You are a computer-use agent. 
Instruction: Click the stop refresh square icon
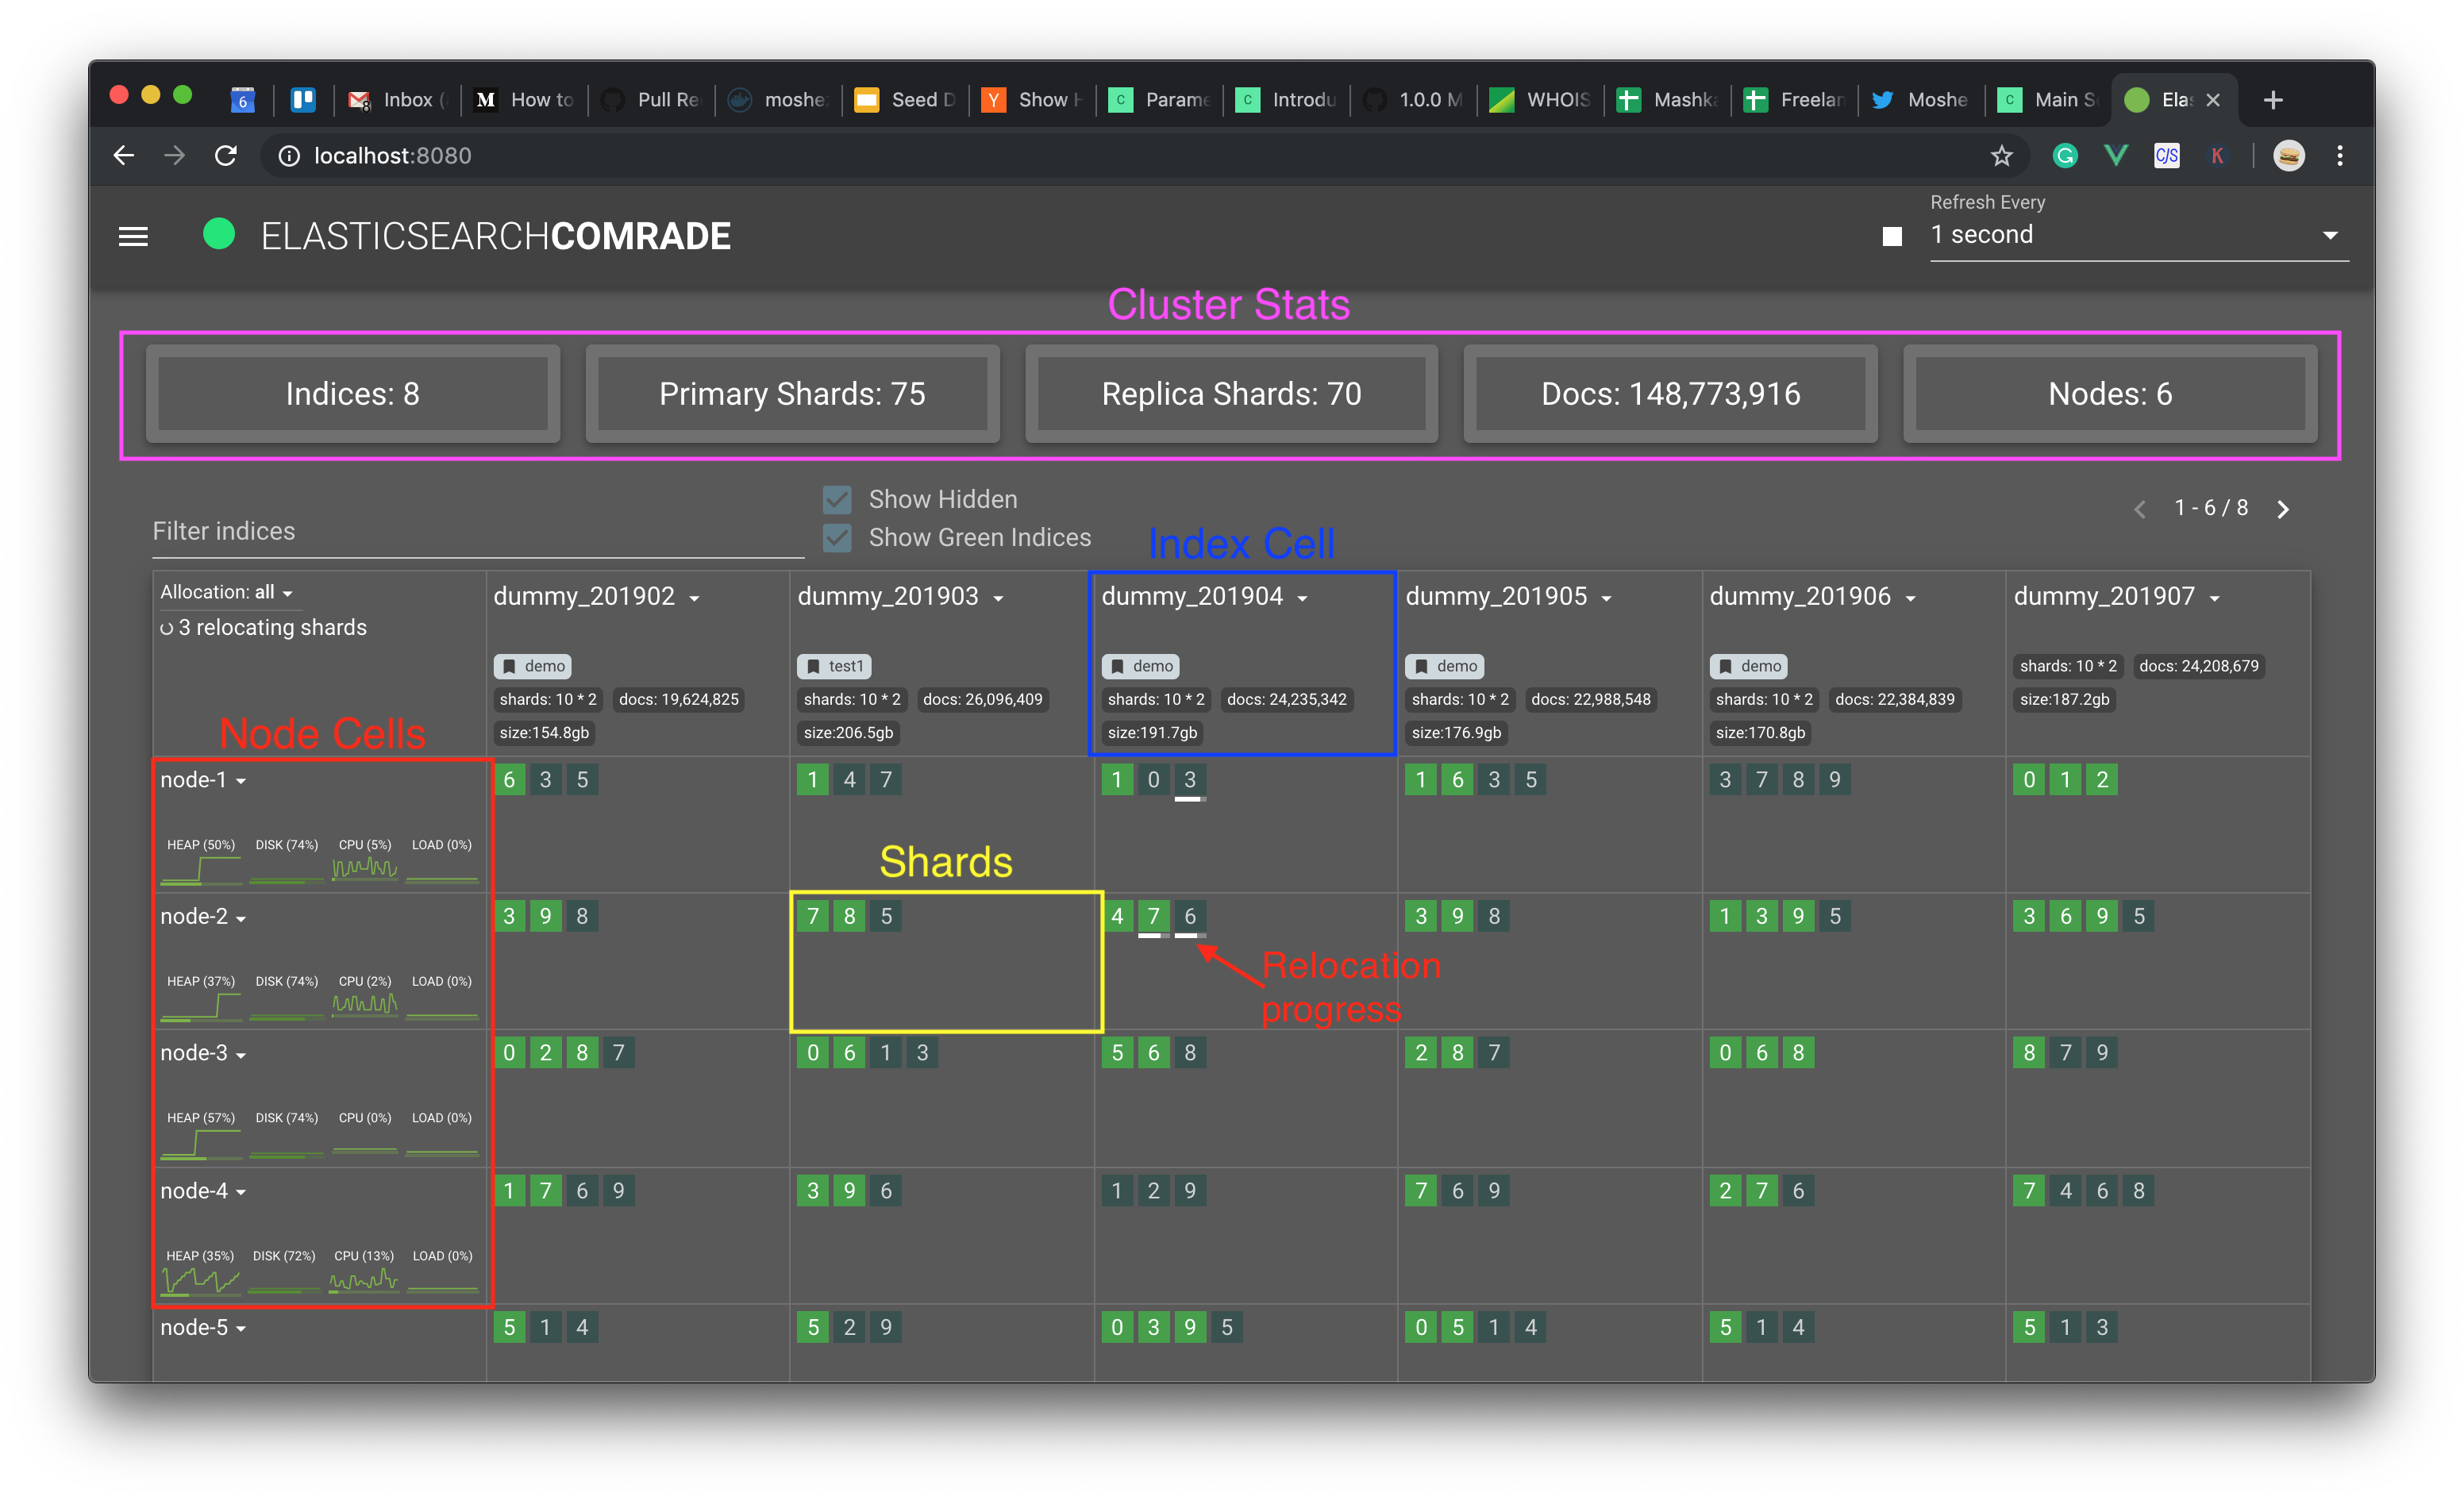click(x=1891, y=237)
